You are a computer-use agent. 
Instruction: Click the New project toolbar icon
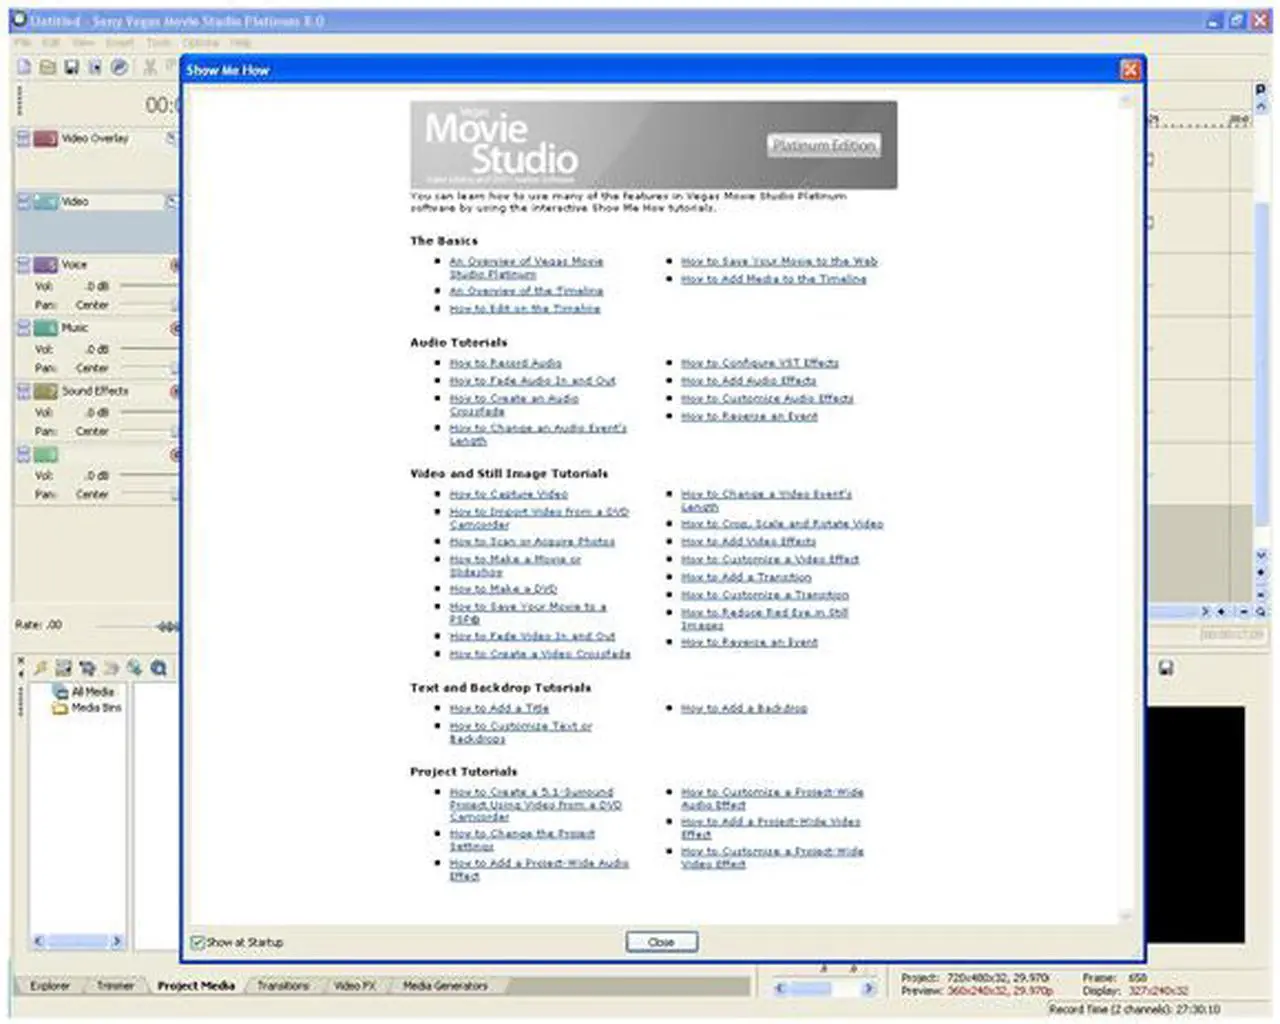25,67
